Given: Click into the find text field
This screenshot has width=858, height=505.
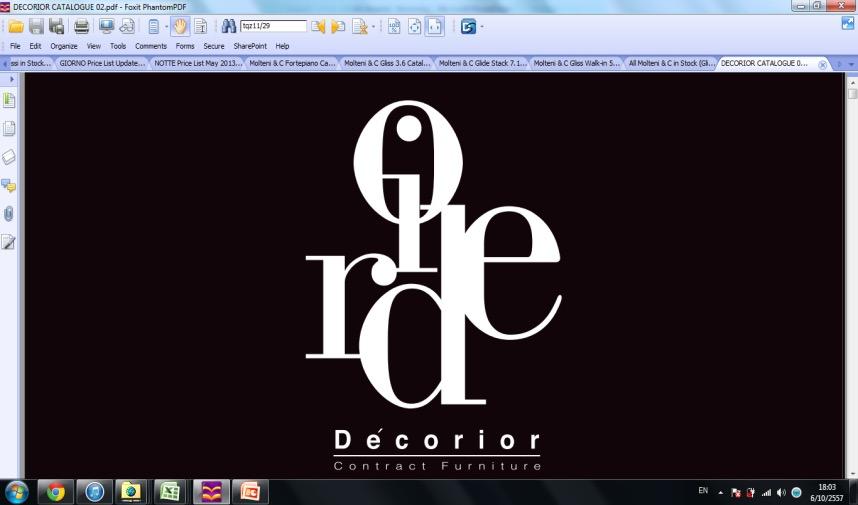Looking at the screenshot, I should tap(274, 26).
